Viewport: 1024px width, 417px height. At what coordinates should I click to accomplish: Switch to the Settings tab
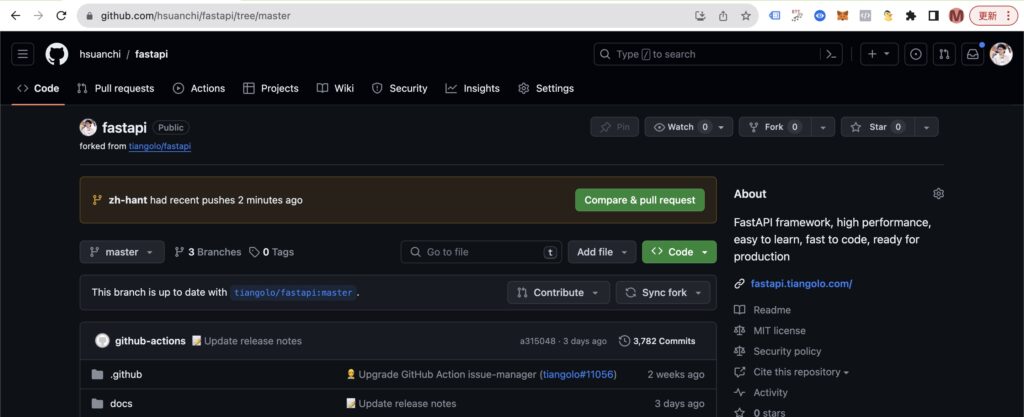[545, 88]
